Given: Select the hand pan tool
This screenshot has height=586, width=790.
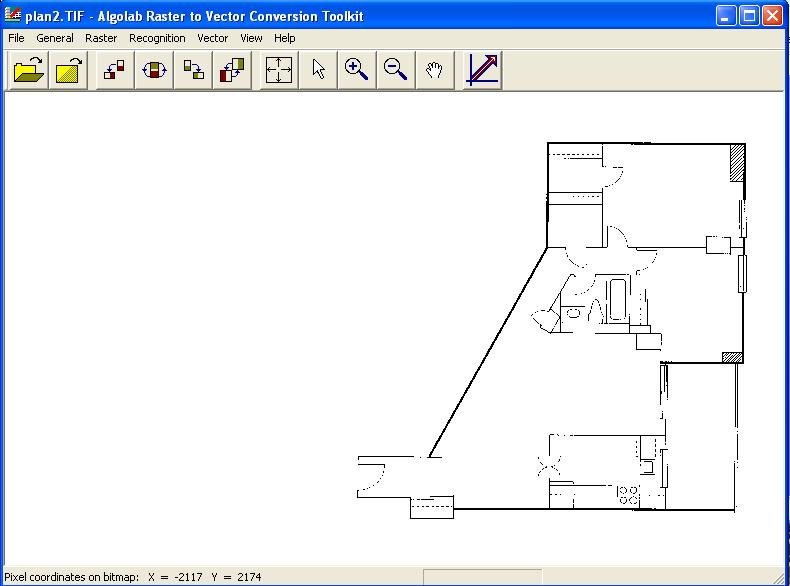Looking at the screenshot, I should [x=435, y=70].
